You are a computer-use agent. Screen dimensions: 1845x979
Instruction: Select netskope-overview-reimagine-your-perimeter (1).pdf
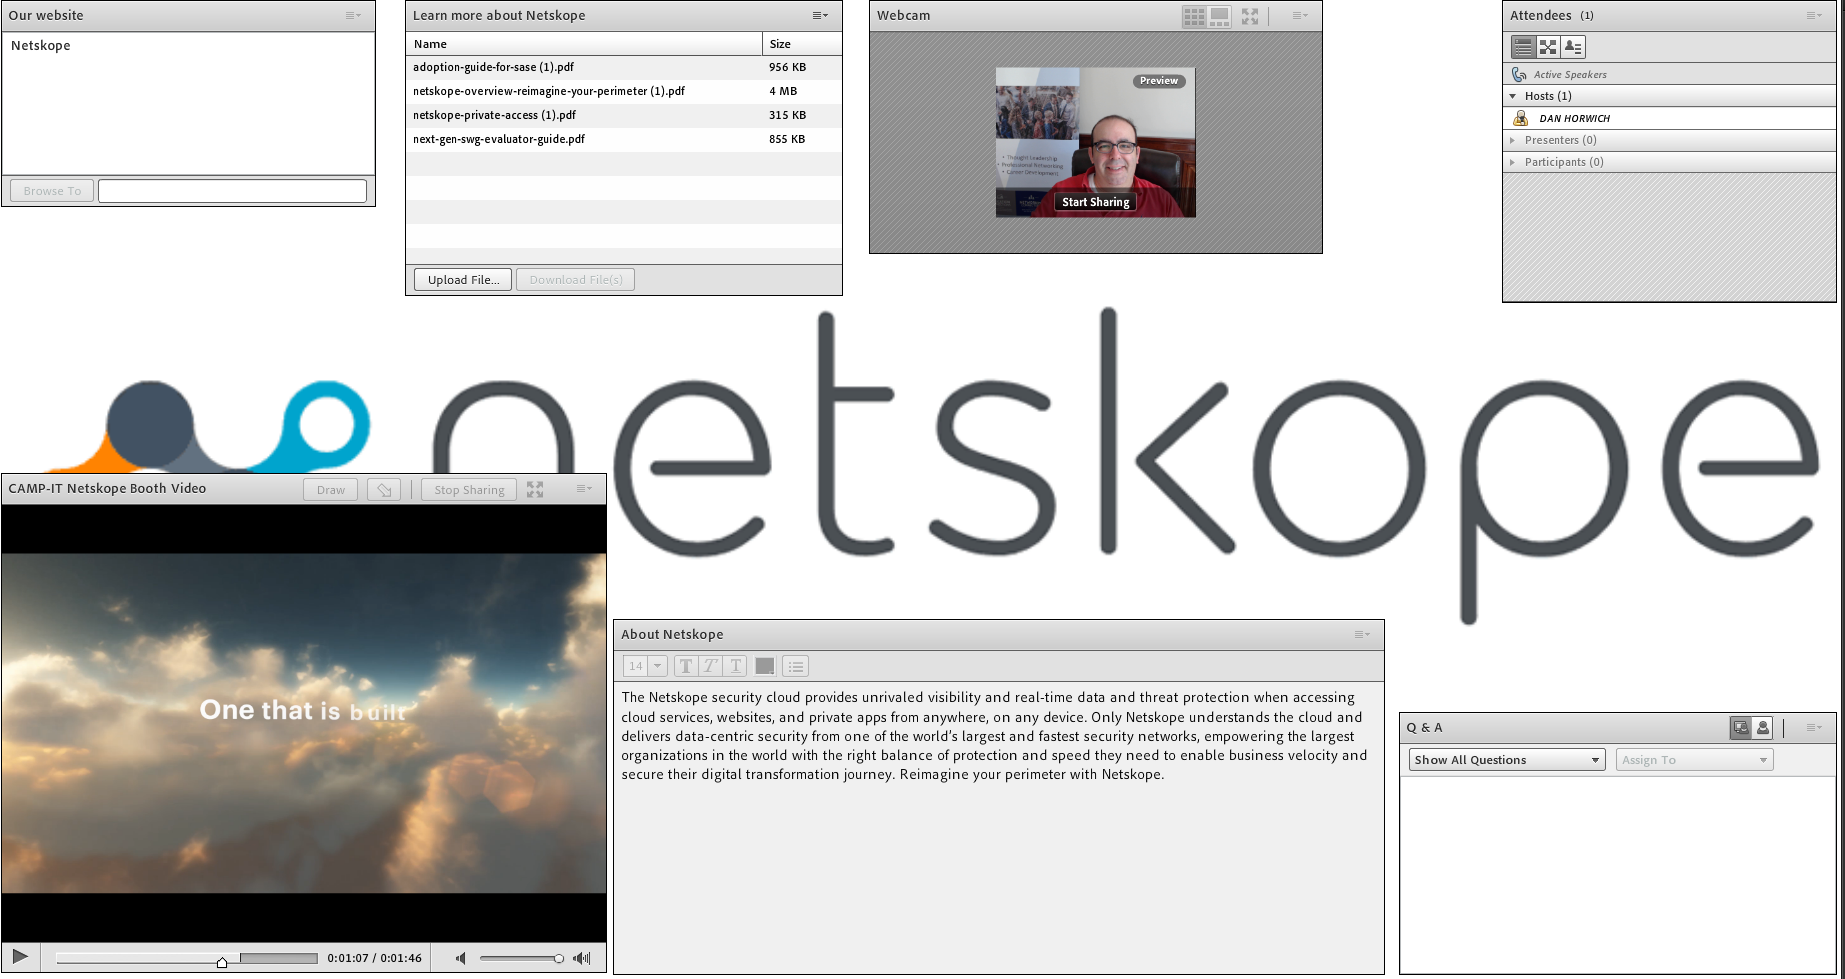click(624, 92)
